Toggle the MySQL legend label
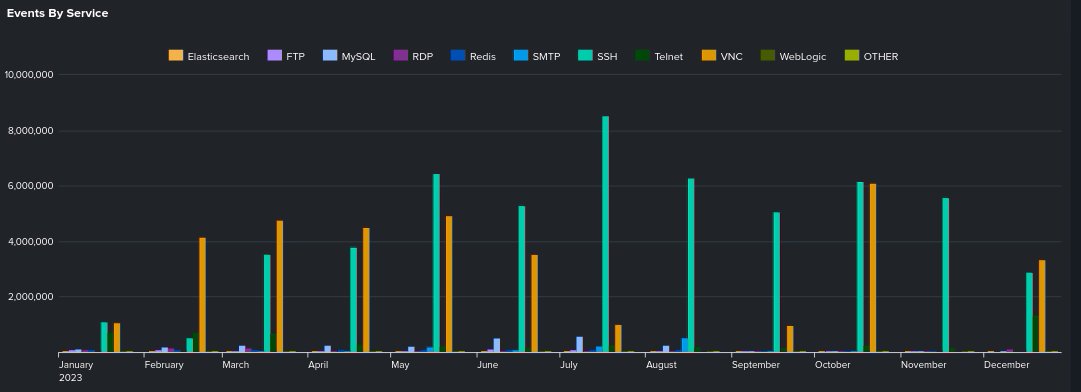1081x392 pixels. click(358, 56)
